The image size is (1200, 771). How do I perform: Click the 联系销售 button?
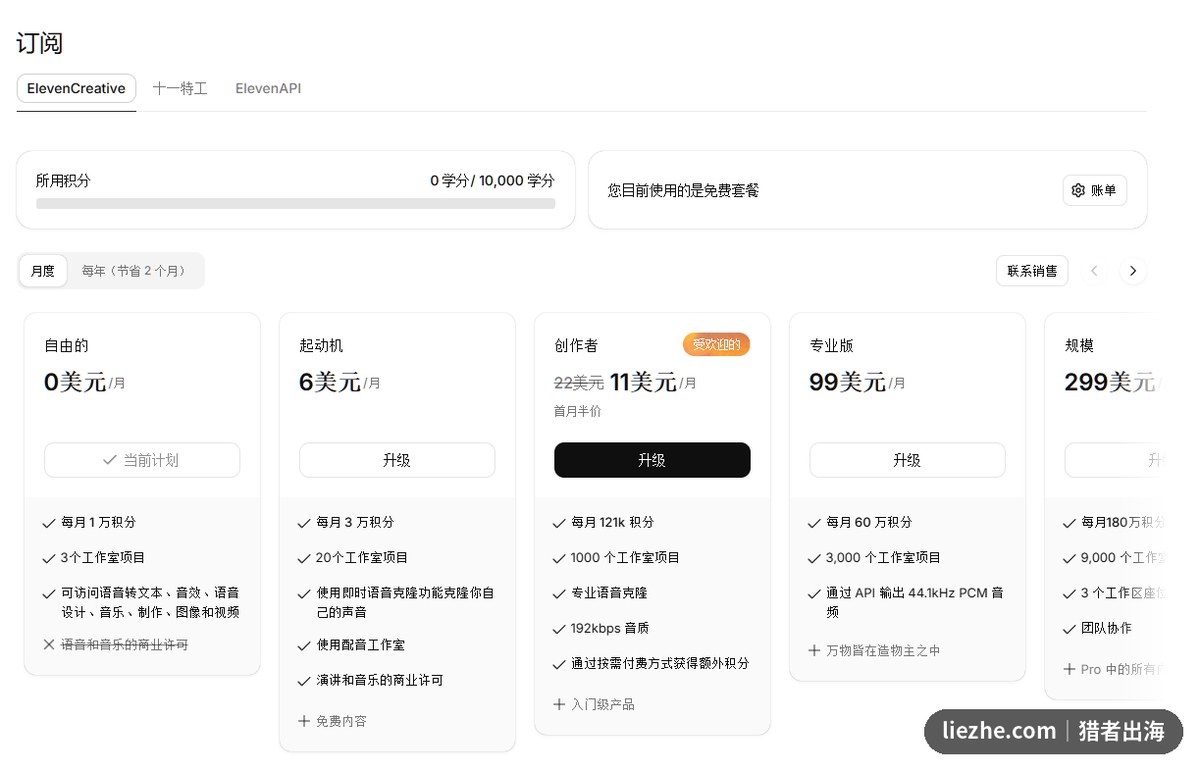point(1032,271)
